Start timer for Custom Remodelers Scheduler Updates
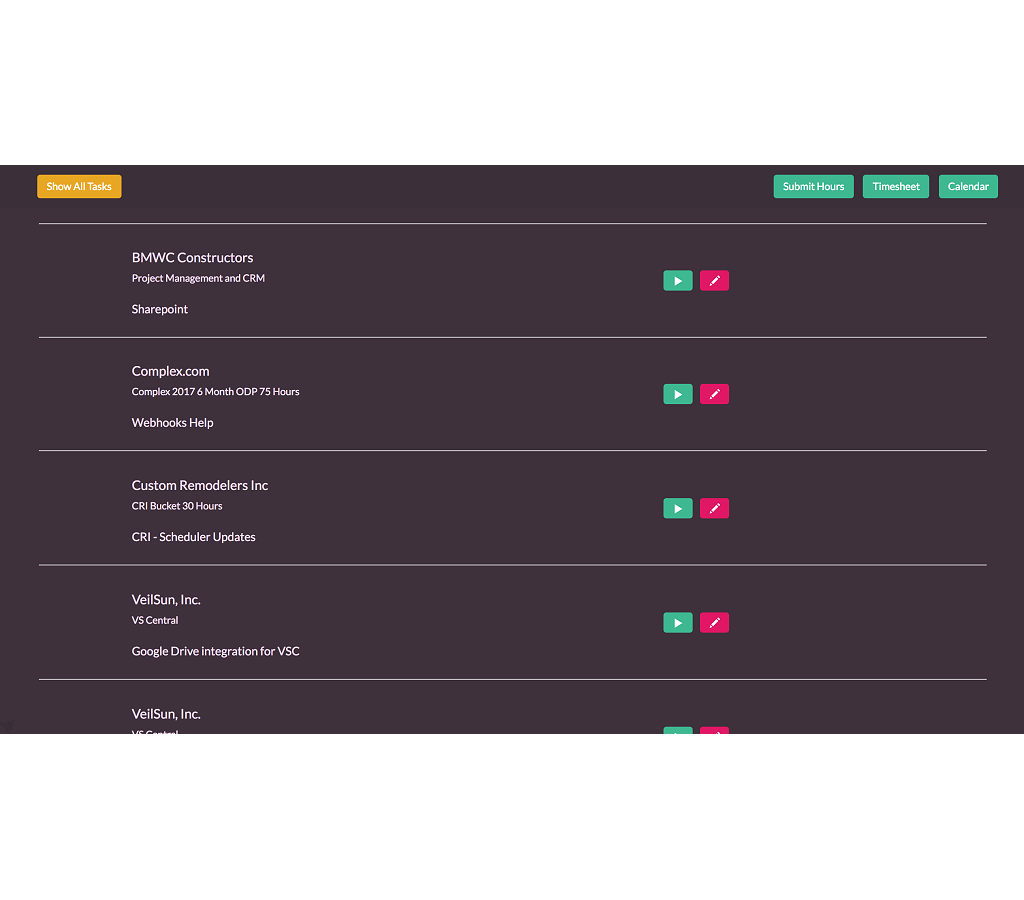Image resolution: width=1024 pixels, height=900 pixels. pos(678,509)
